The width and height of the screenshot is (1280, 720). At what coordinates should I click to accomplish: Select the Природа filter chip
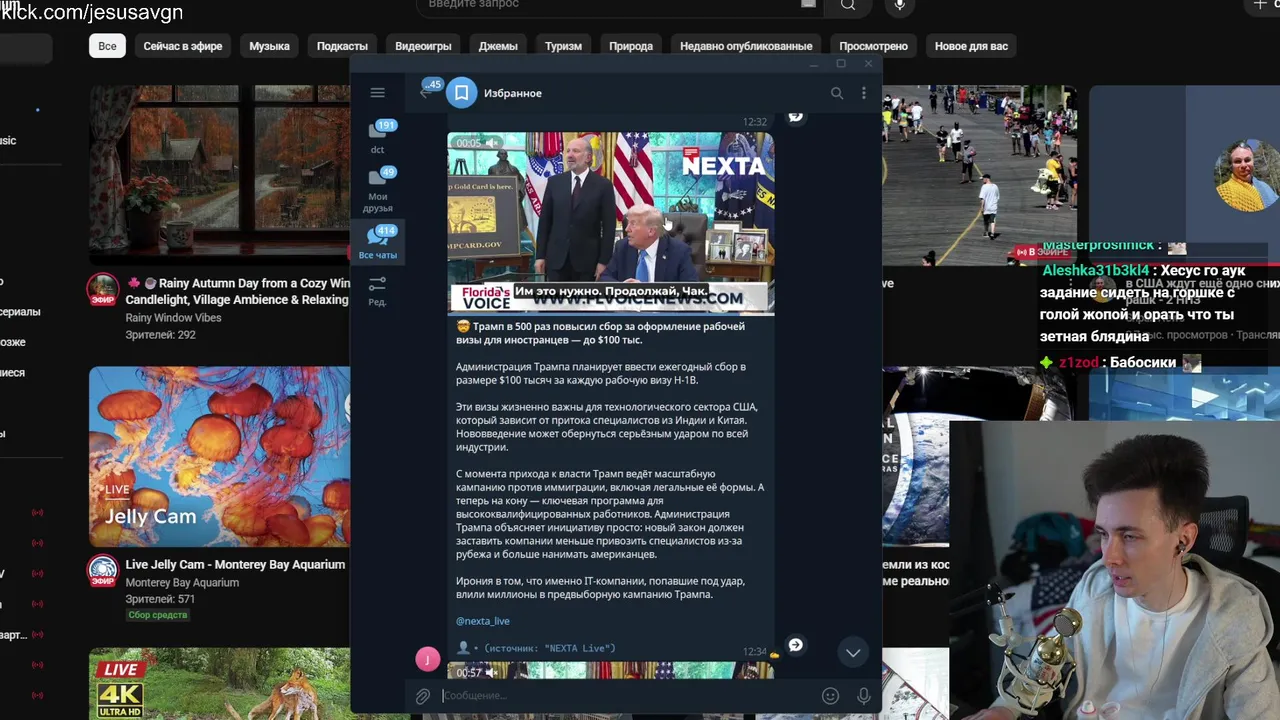click(631, 46)
